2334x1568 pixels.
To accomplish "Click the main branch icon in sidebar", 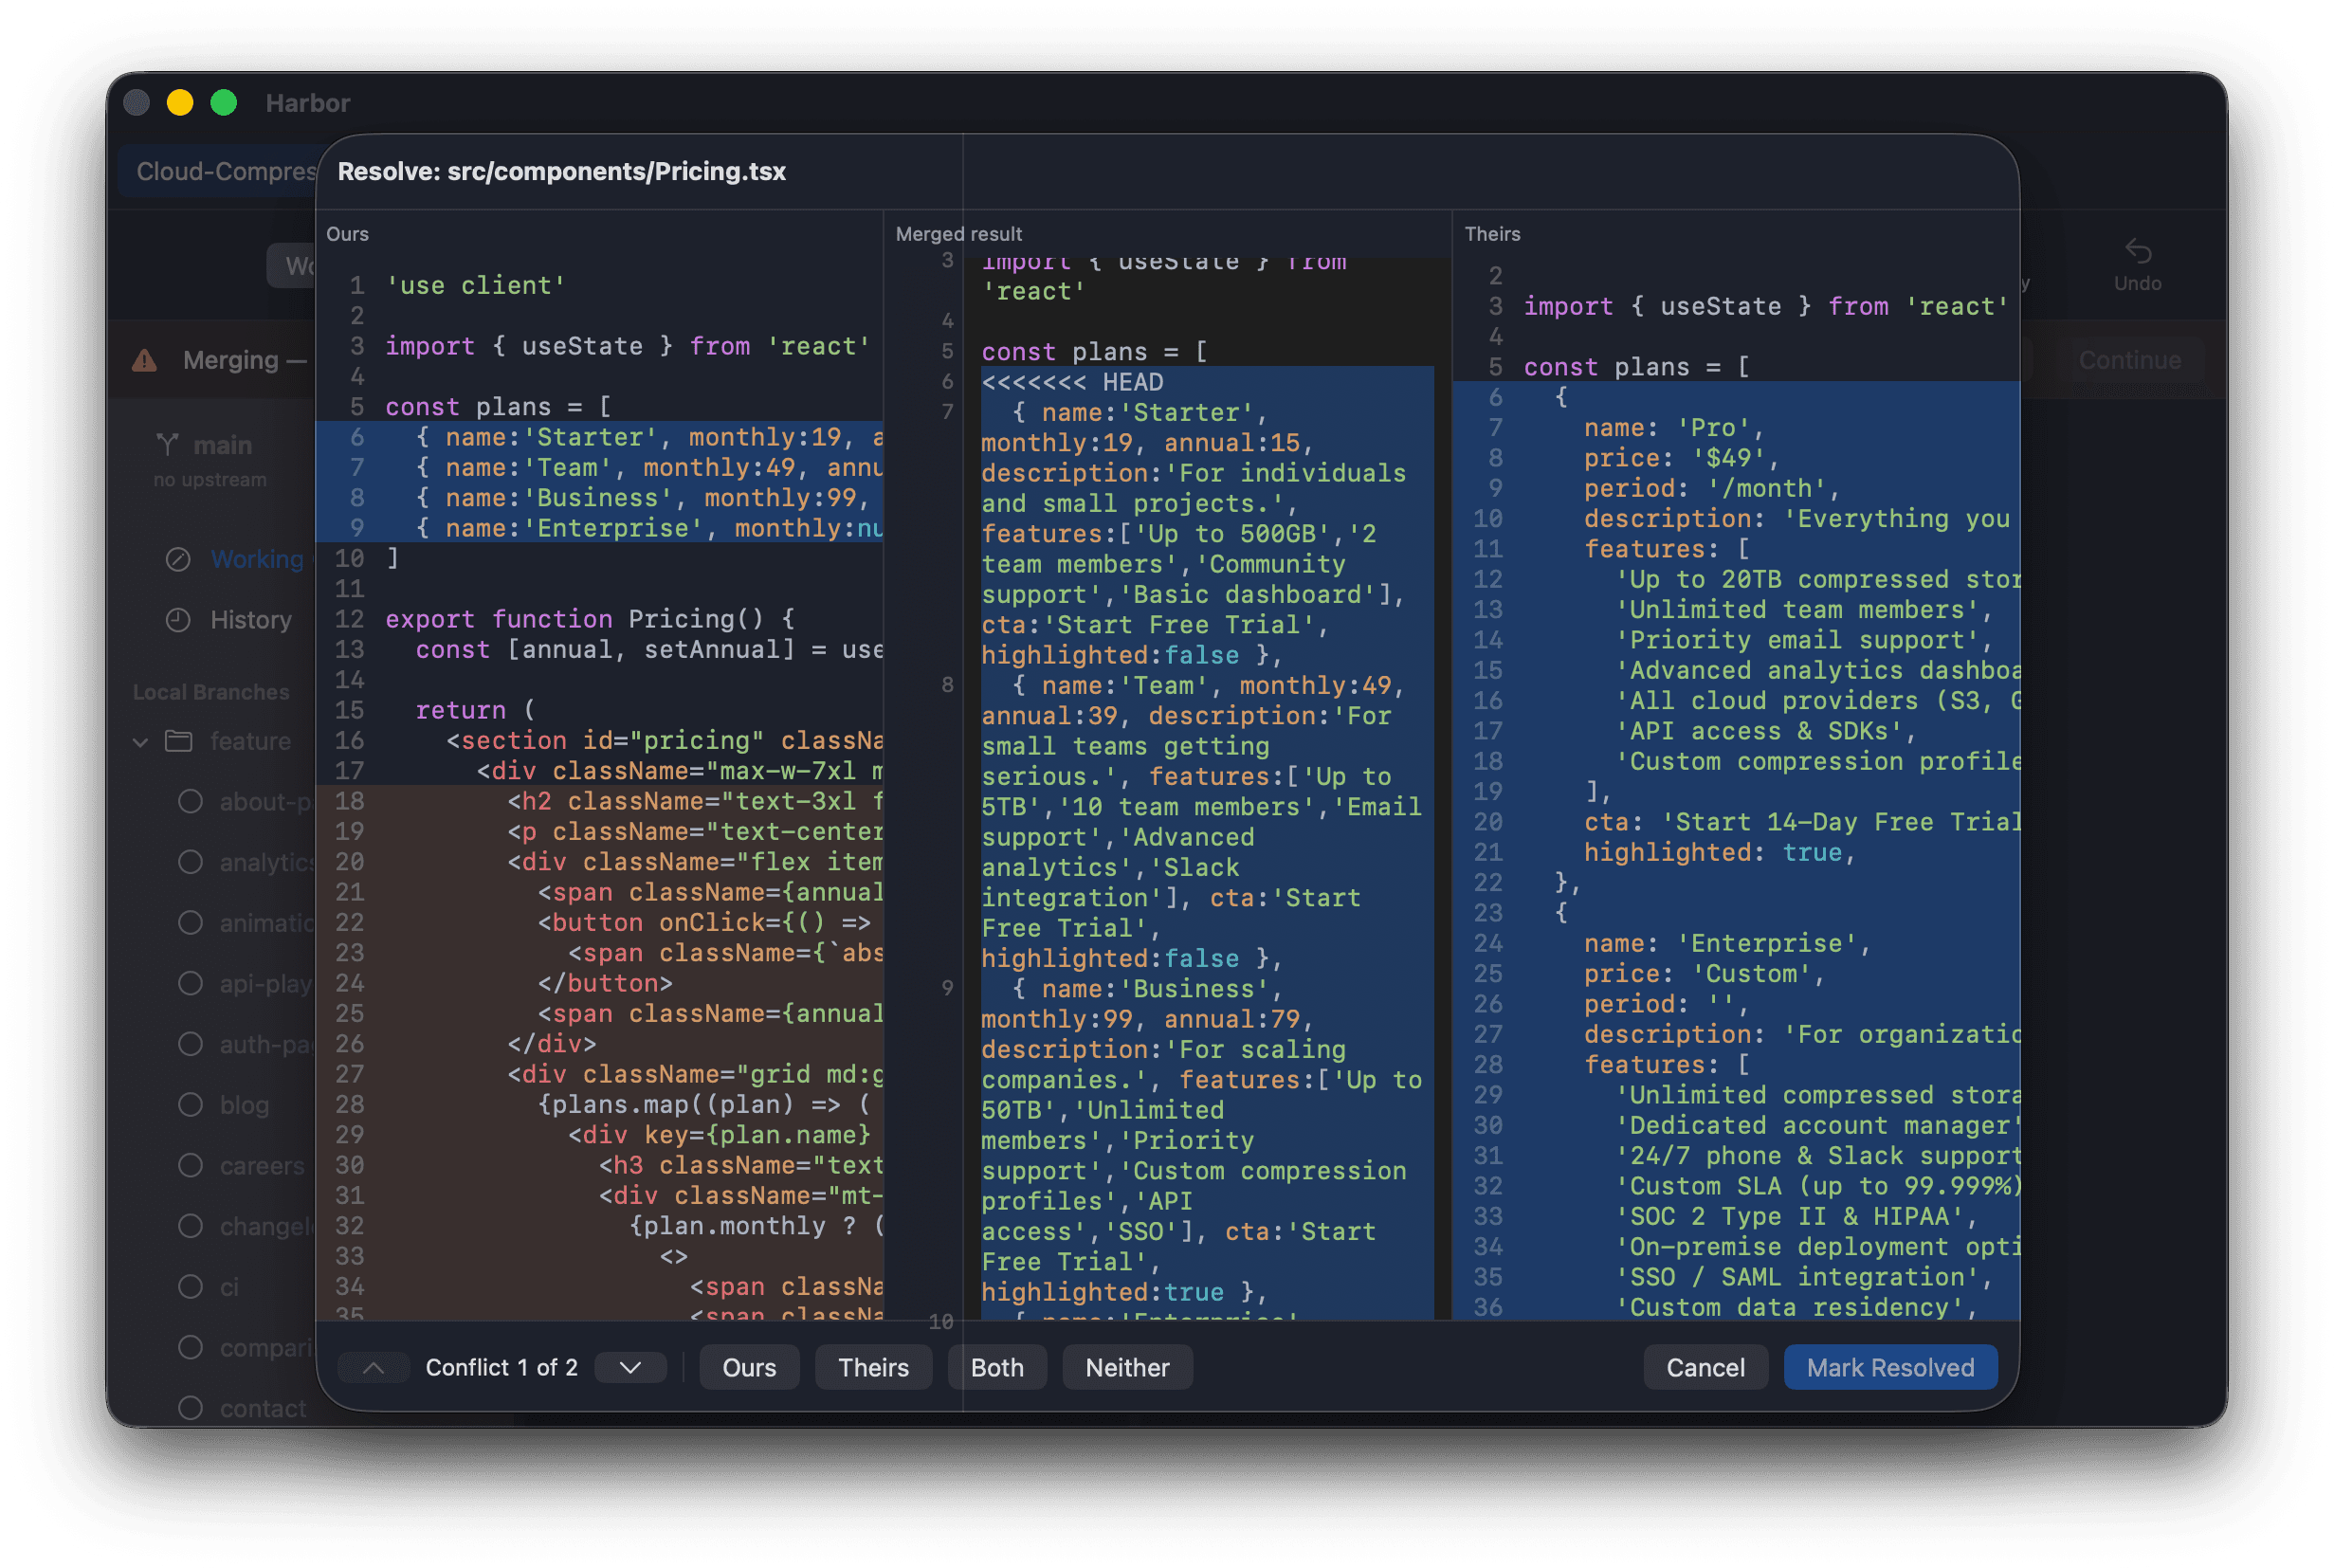I will point(167,444).
